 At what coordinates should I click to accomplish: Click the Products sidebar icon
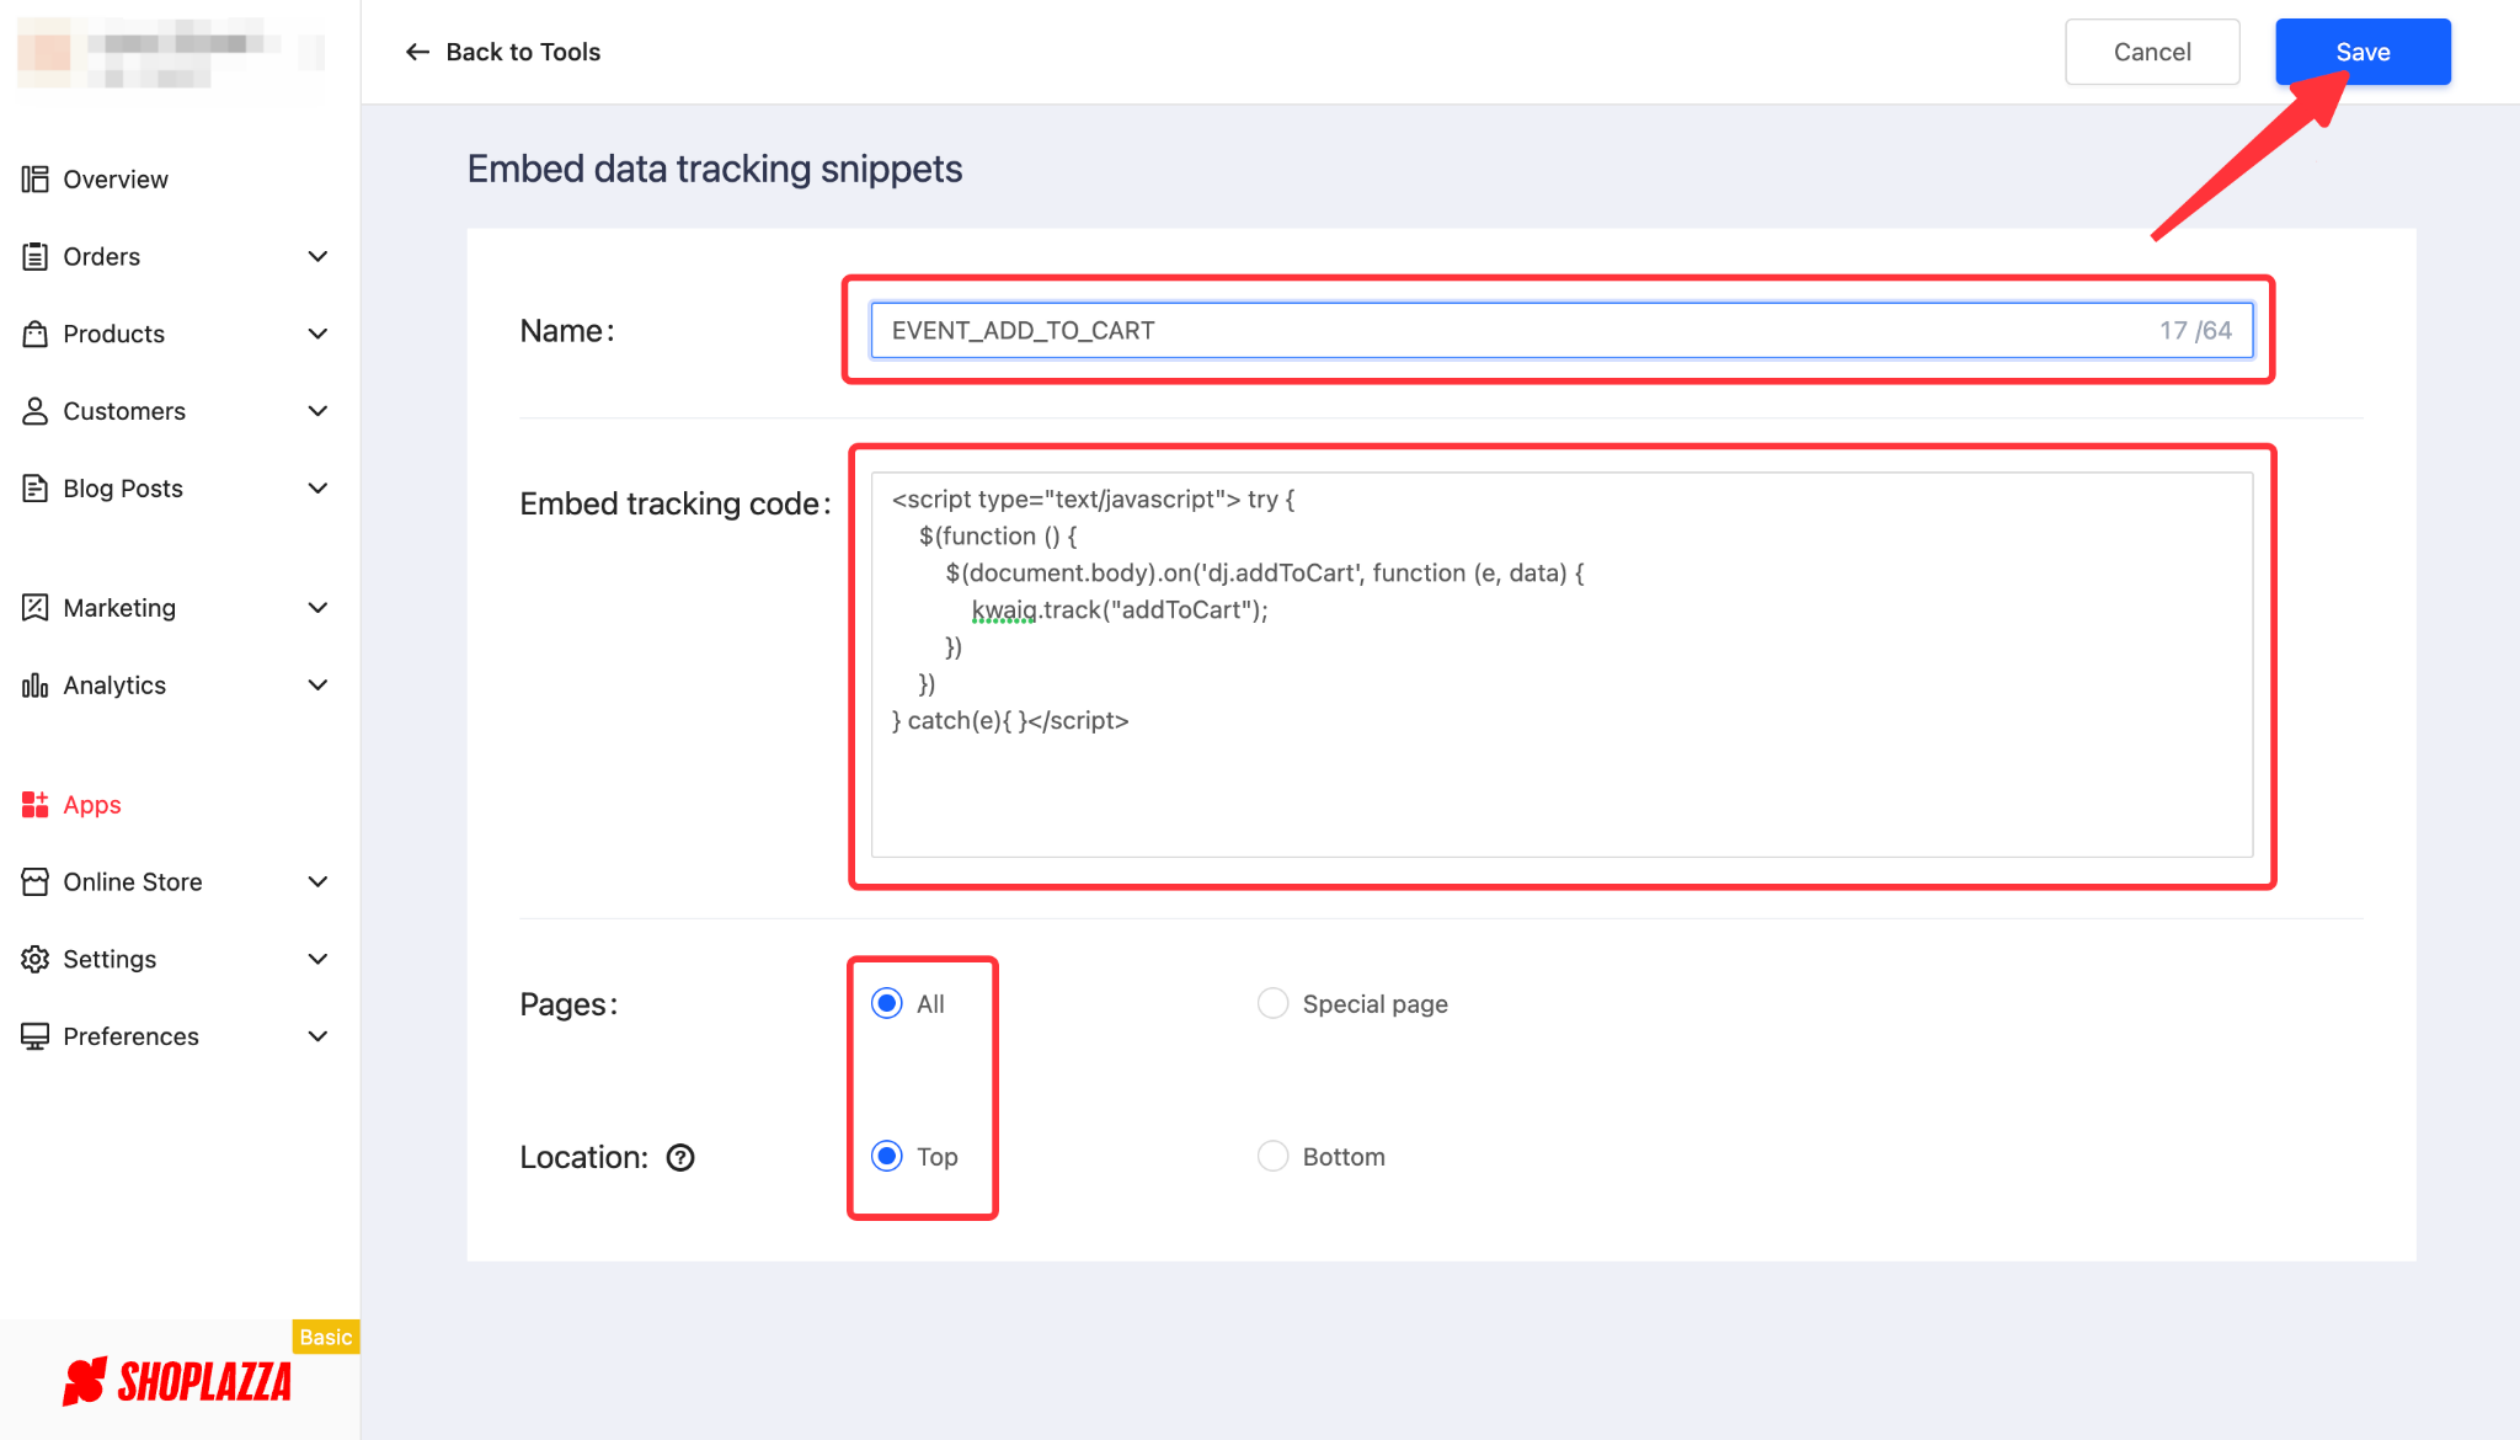point(35,332)
